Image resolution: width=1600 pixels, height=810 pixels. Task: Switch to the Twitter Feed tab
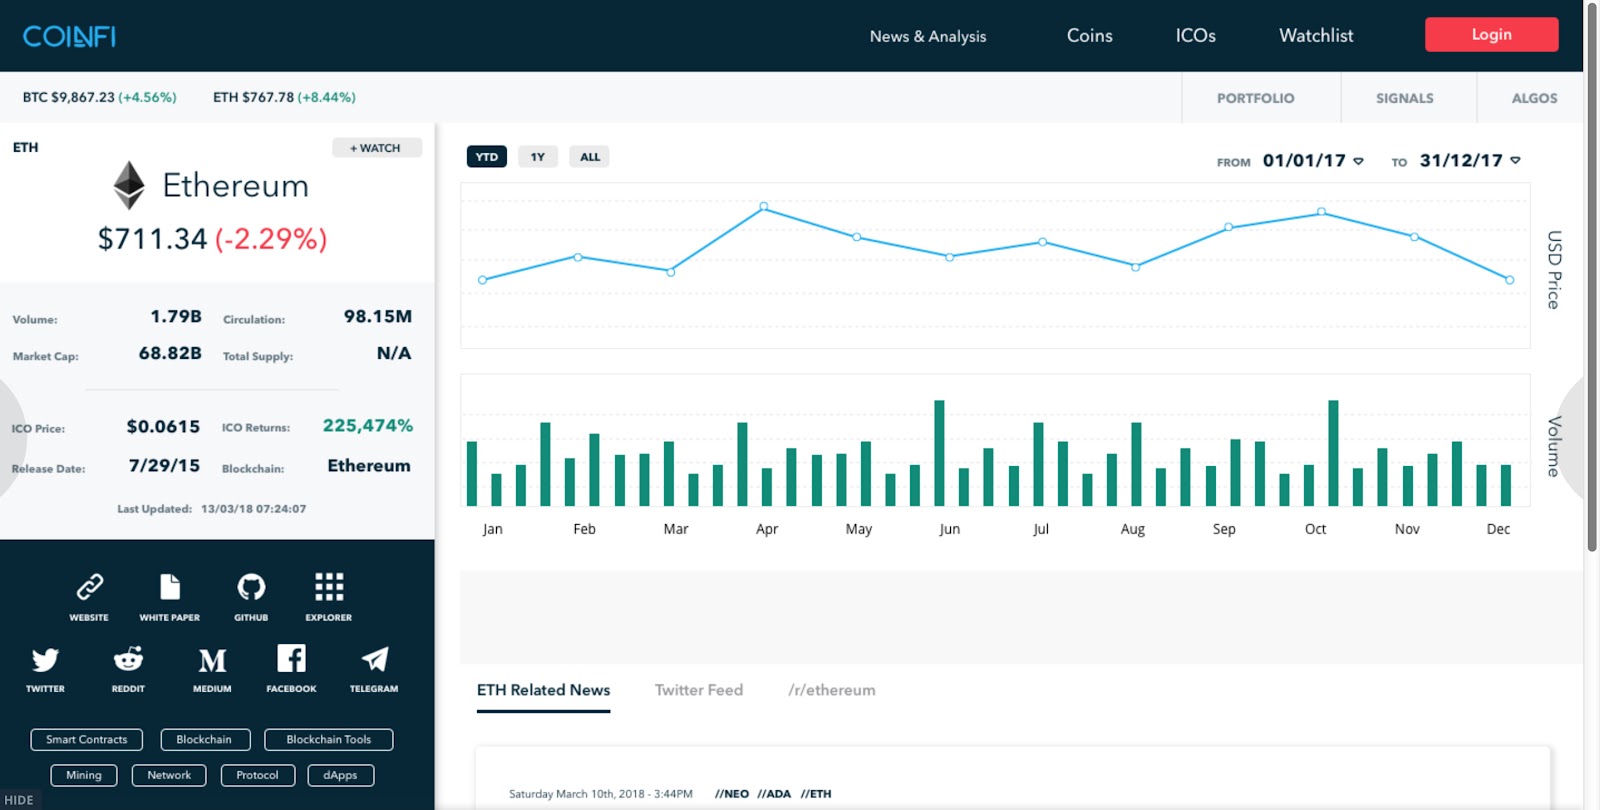[x=699, y=690]
